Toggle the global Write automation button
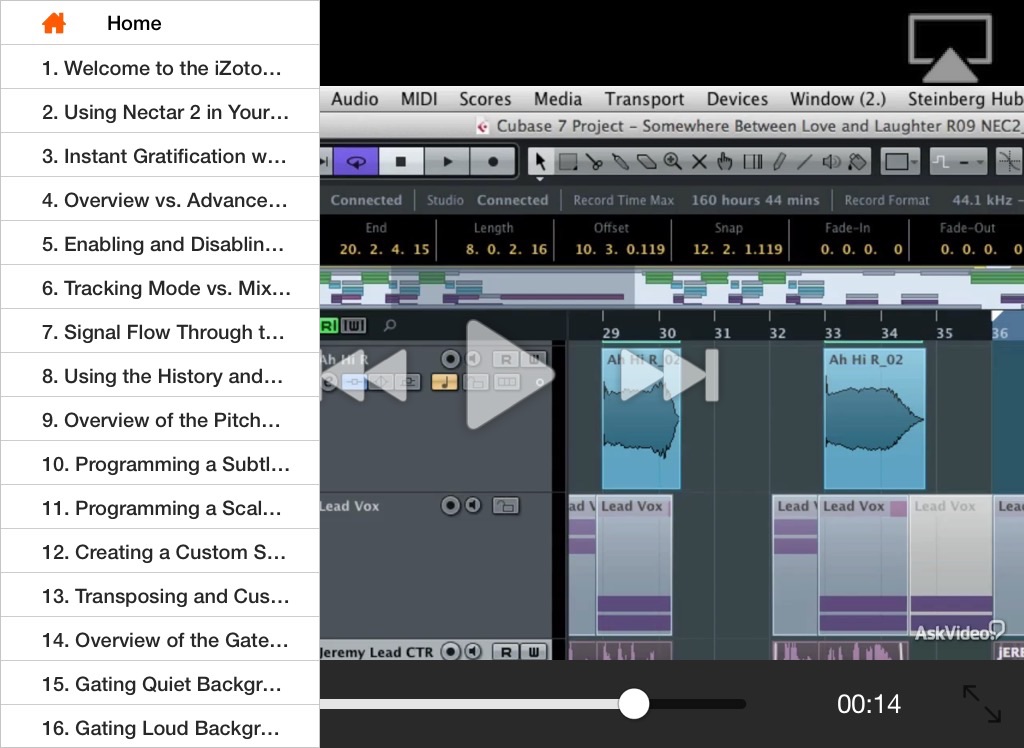Image resolution: width=1024 pixels, height=748 pixels. point(353,325)
